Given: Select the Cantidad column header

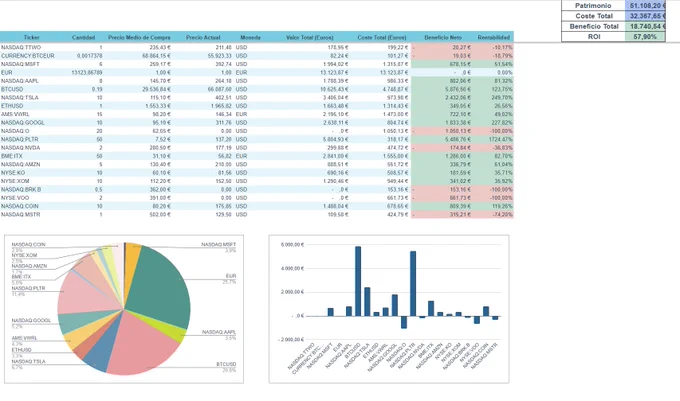Looking at the screenshot, I should [x=83, y=38].
